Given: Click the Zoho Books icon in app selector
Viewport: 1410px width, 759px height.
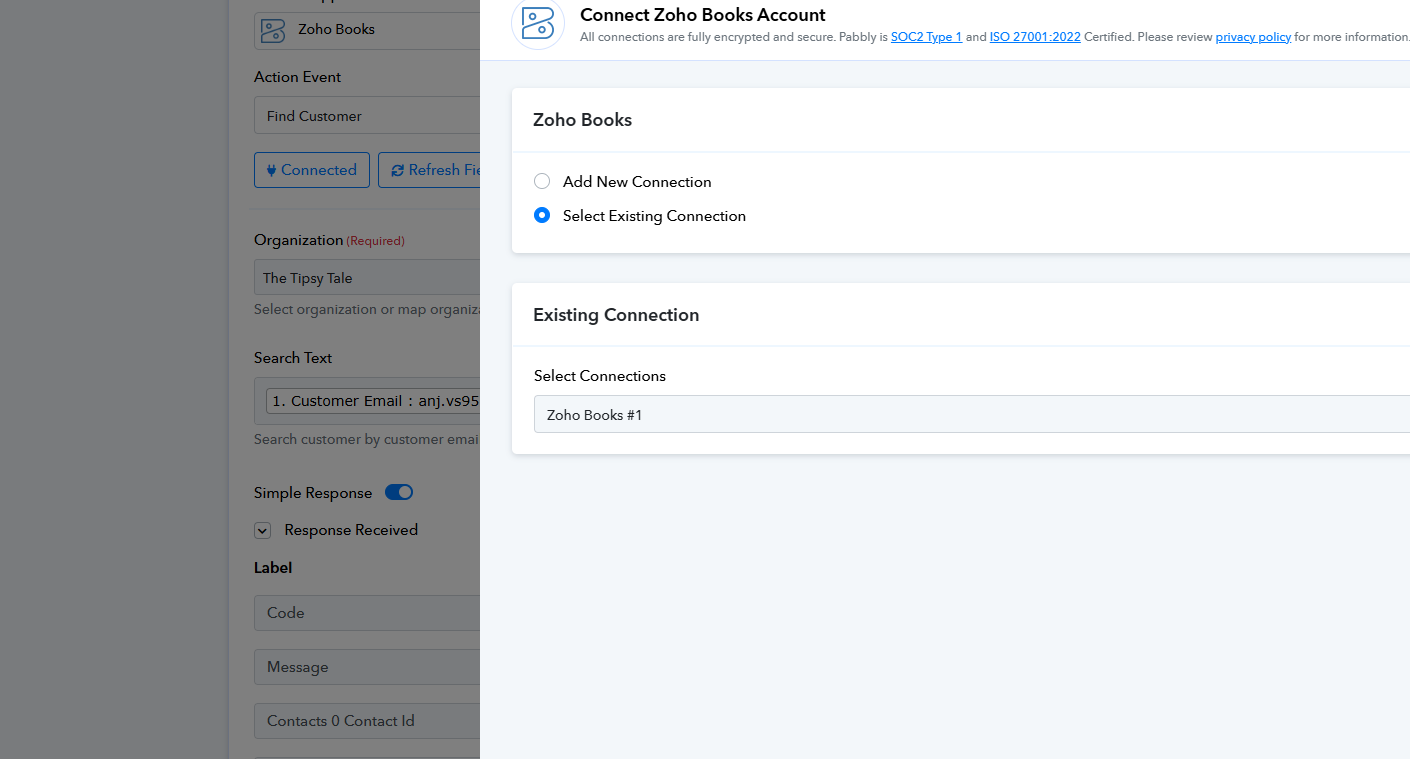Looking at the screenshot, I should click(x=272, y=30).
